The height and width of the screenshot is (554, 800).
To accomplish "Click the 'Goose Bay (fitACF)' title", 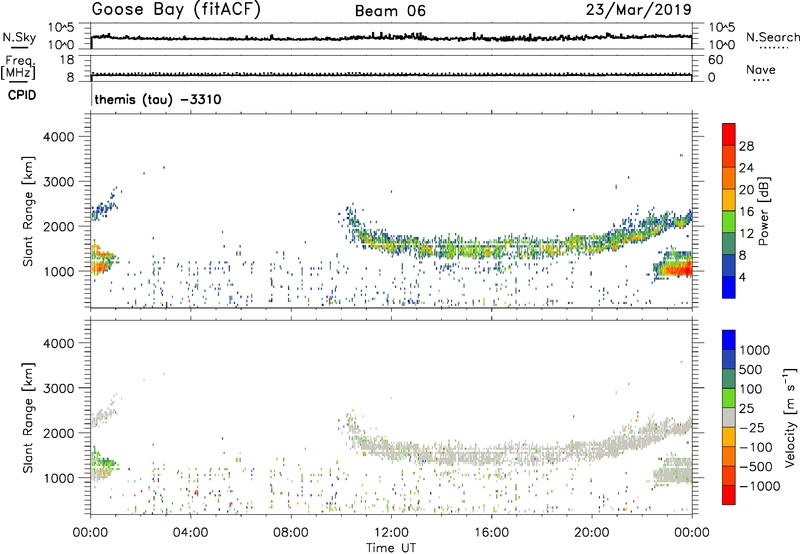I will click(x=176, y=10).
